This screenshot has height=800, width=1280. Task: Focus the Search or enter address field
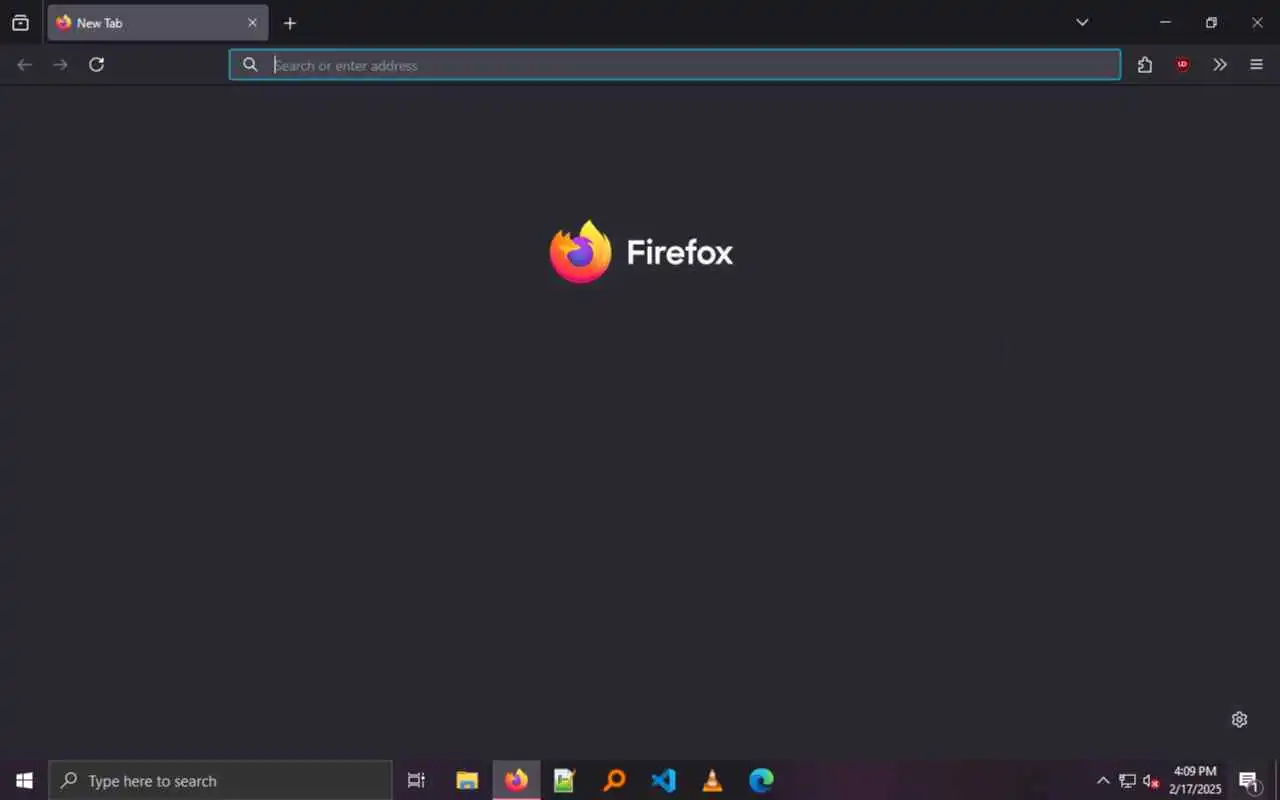pyautogui.click(x=675, y=65)
